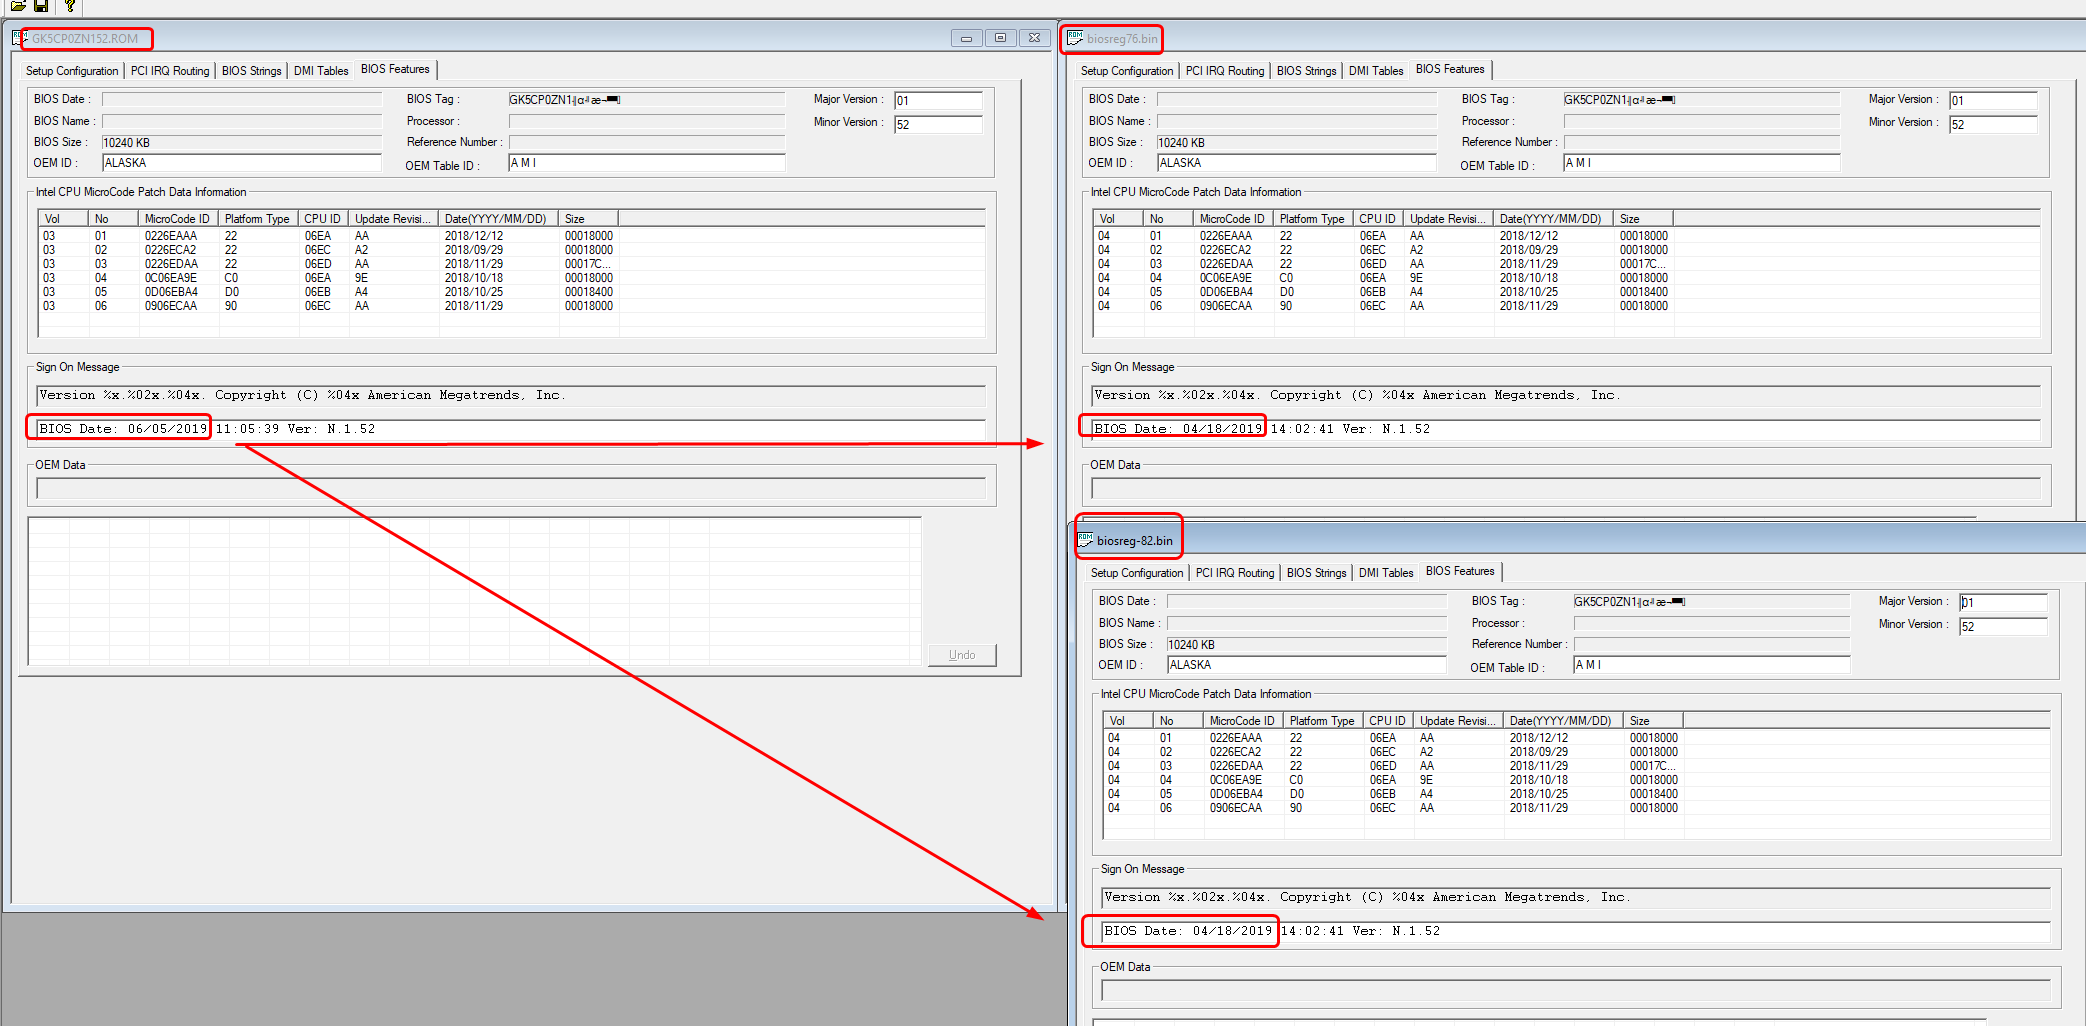Image resolution: width=2086 pixels, height=1026 pixels.
Task: Click the ROM document icon of GK5CP0ZN152.ROM window
Action: tap(19, 38)
